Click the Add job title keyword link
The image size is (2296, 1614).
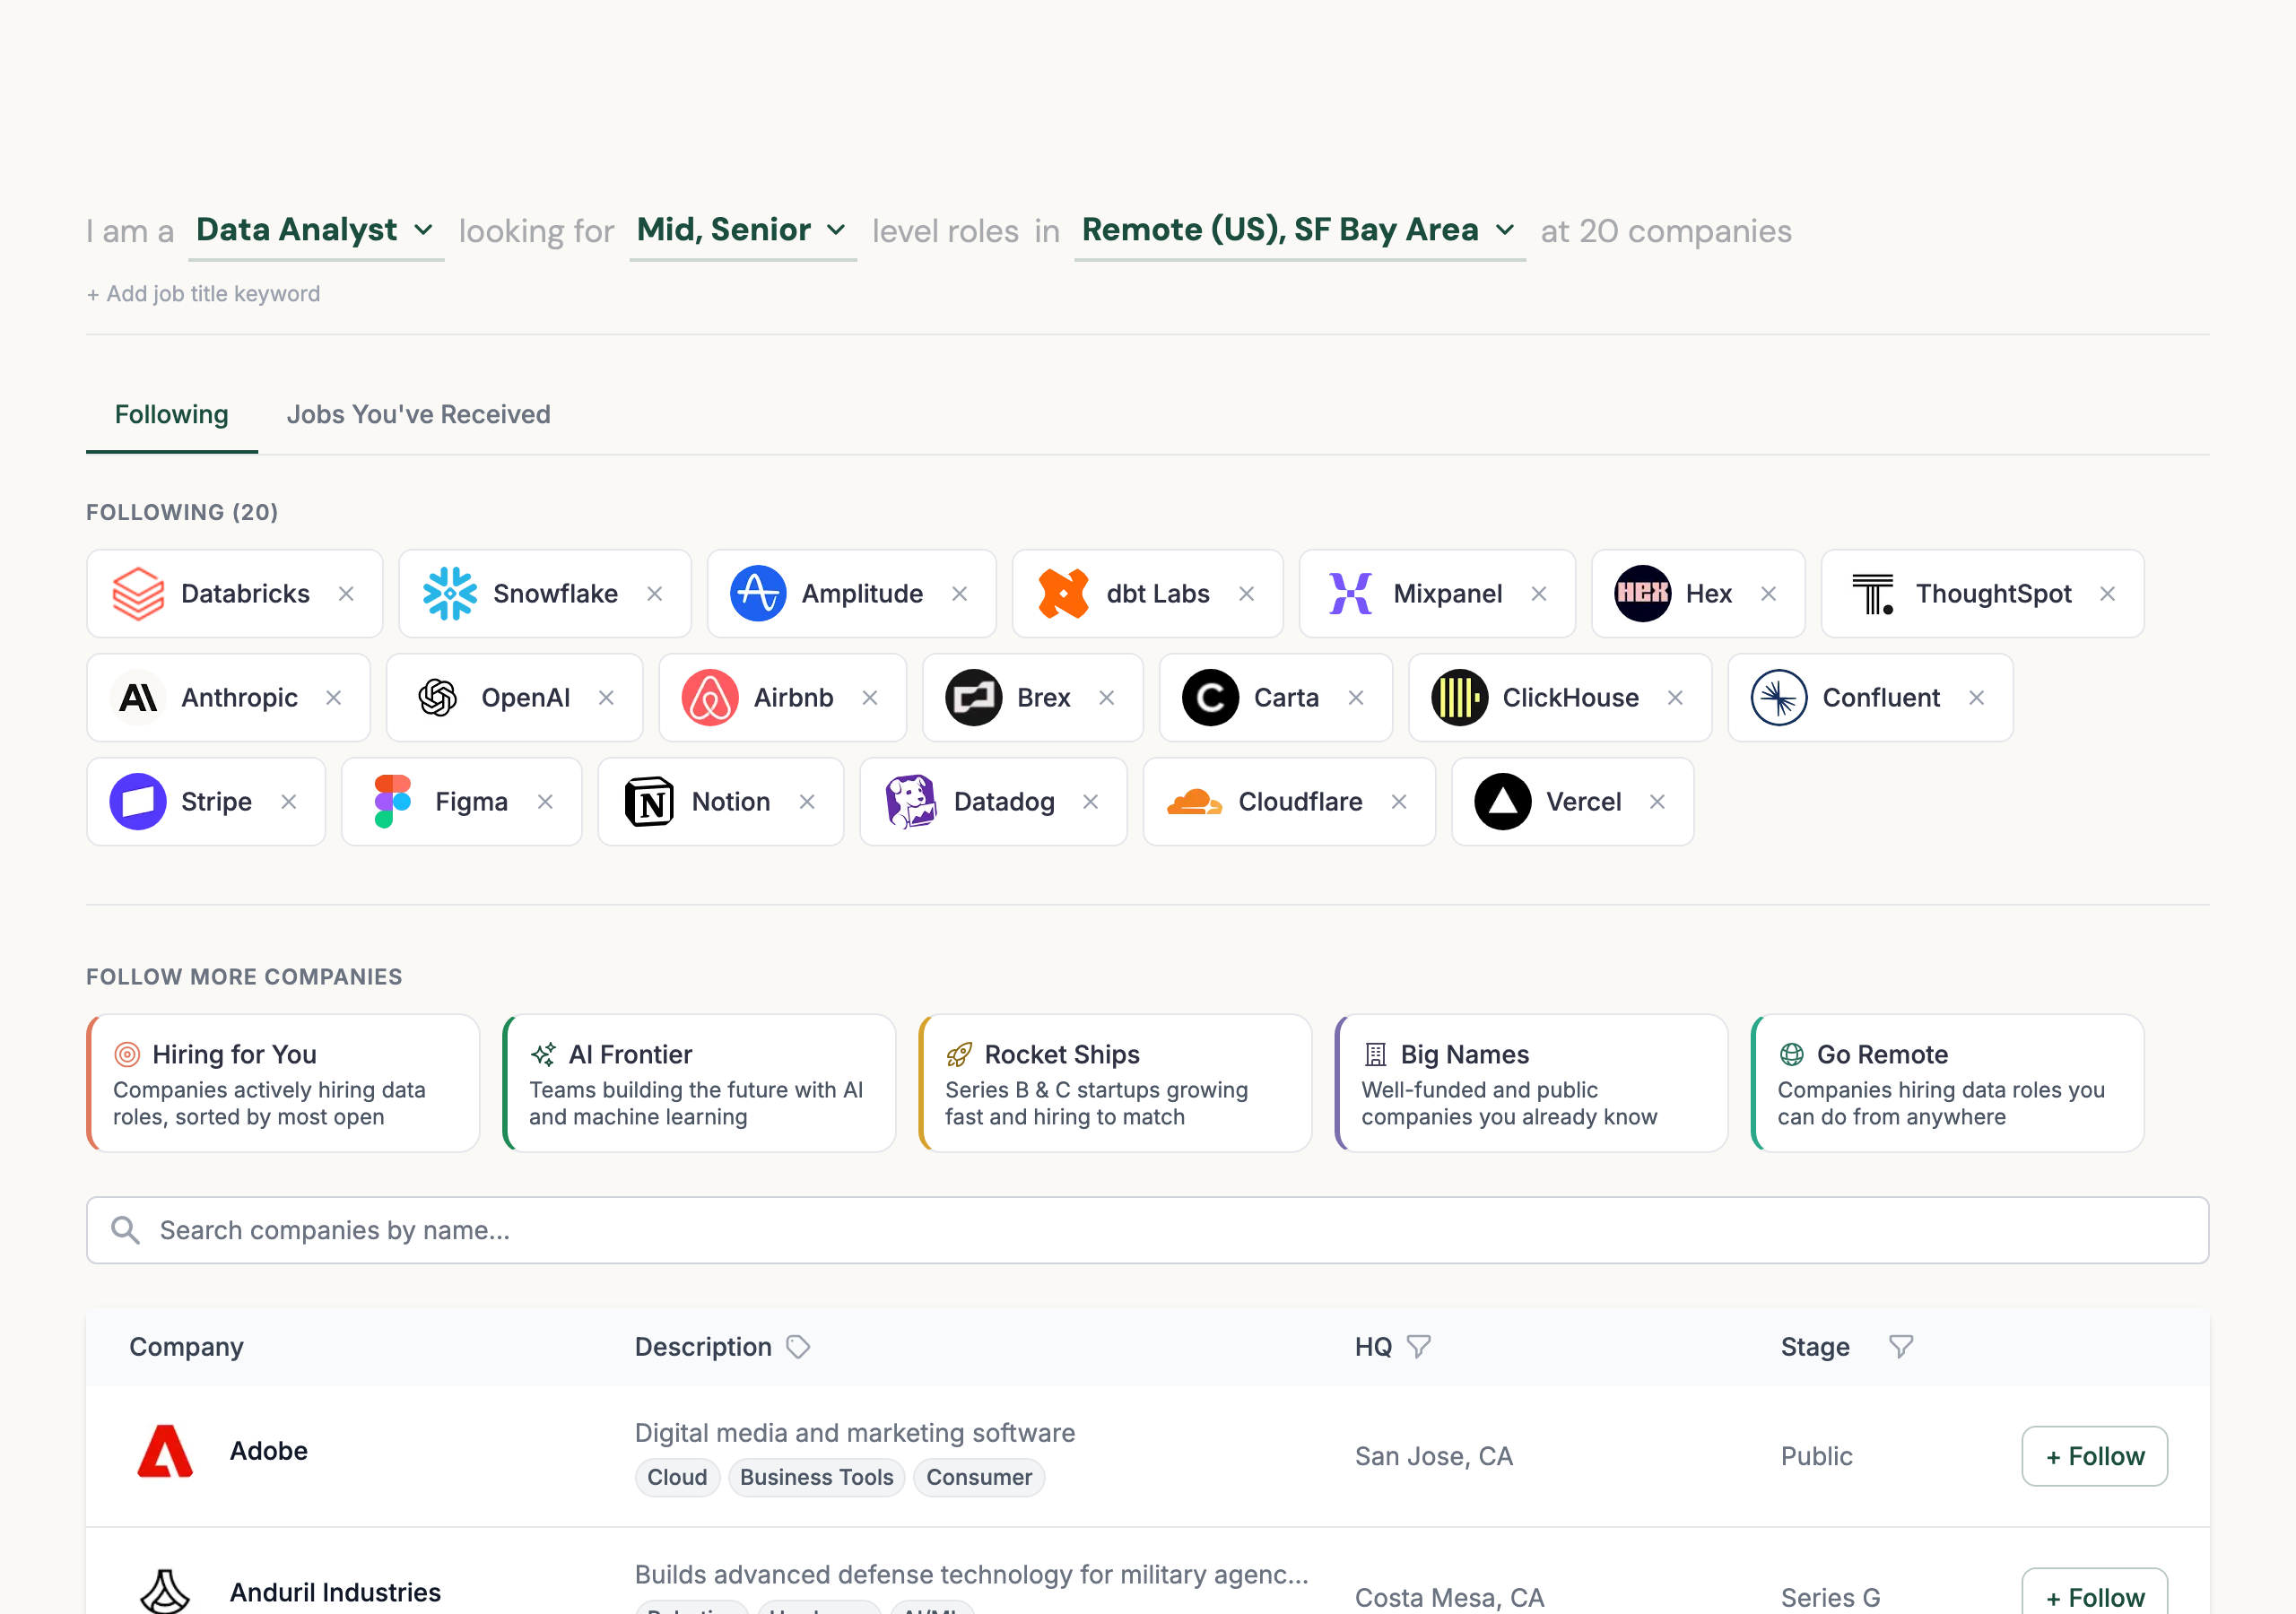click(203, 293)
